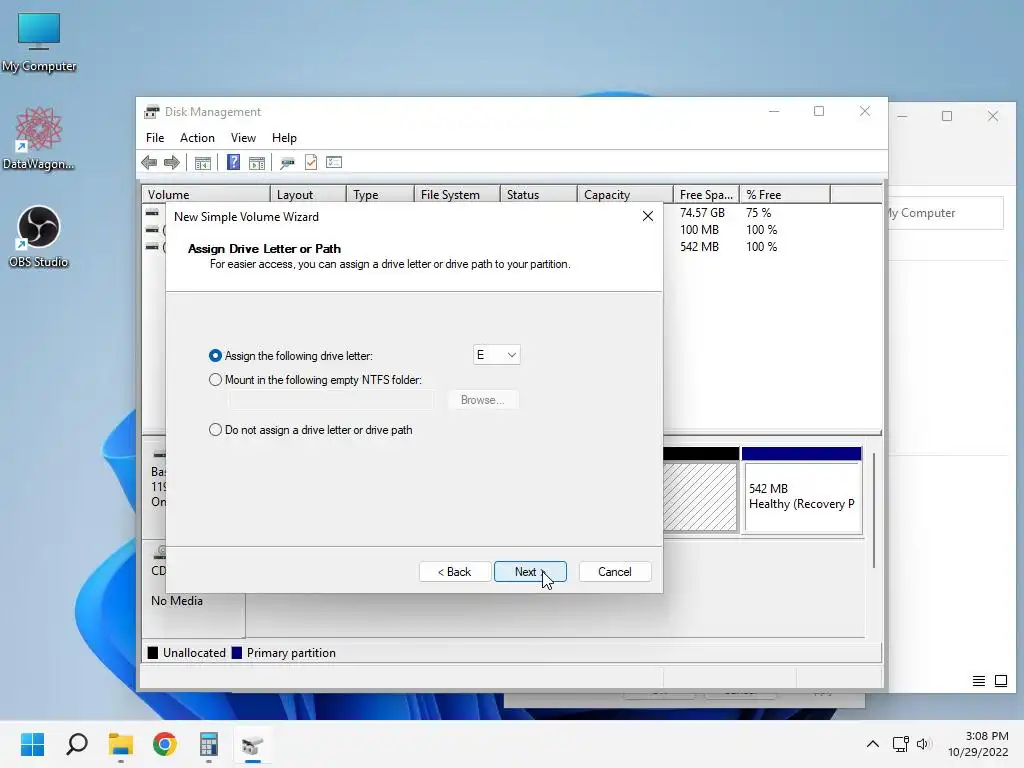Select the first volume disk icon in list
Viewport: 1024px width, 768px height.
click(x=152, y=213)
